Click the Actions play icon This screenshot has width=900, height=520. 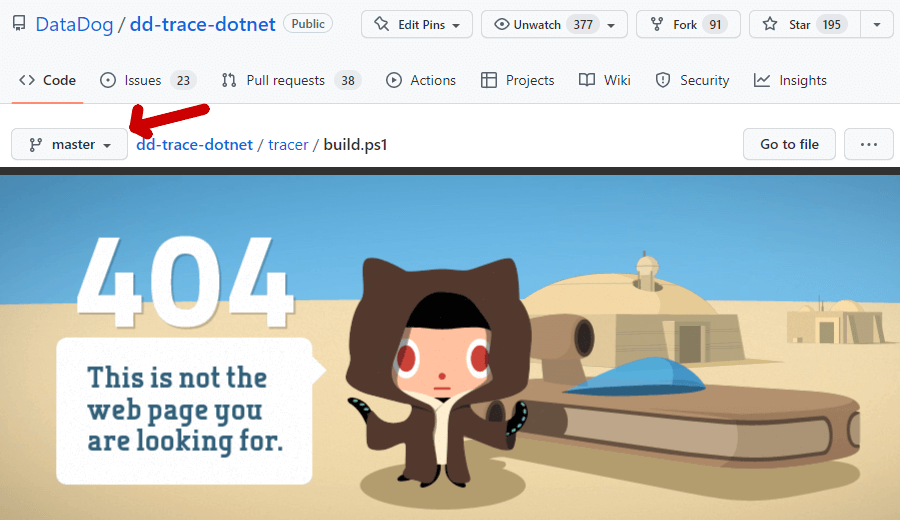pos(394,80)
